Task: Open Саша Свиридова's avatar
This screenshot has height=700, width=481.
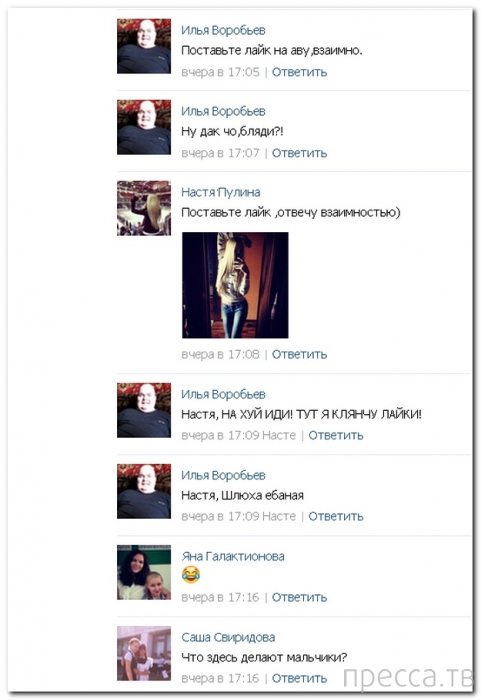Action: pyautogui.click(x=144, y=654)
